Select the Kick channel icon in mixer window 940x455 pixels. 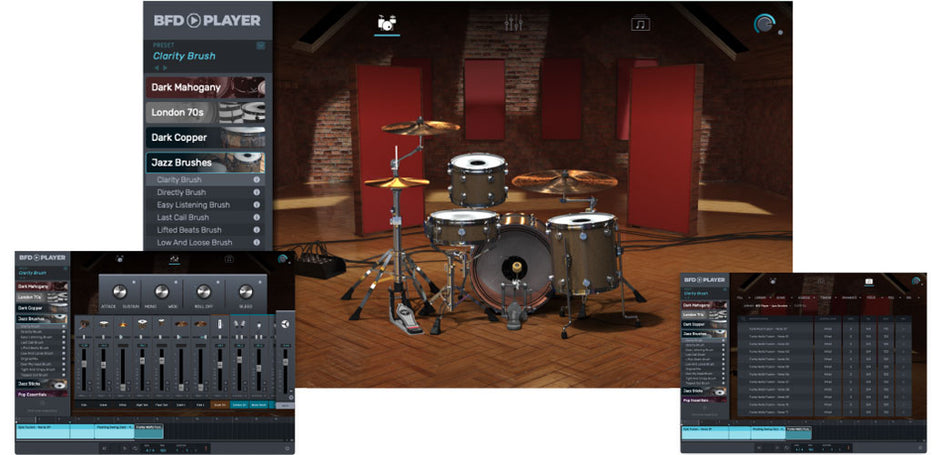pyautogui.click(x=84, y=324)
